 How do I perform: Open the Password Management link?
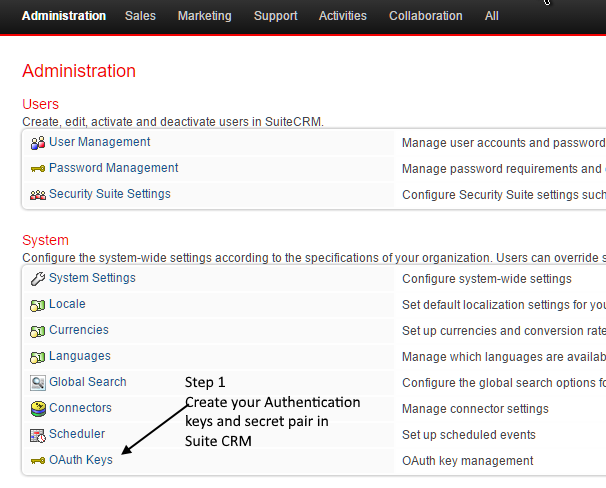coord(113,168)
